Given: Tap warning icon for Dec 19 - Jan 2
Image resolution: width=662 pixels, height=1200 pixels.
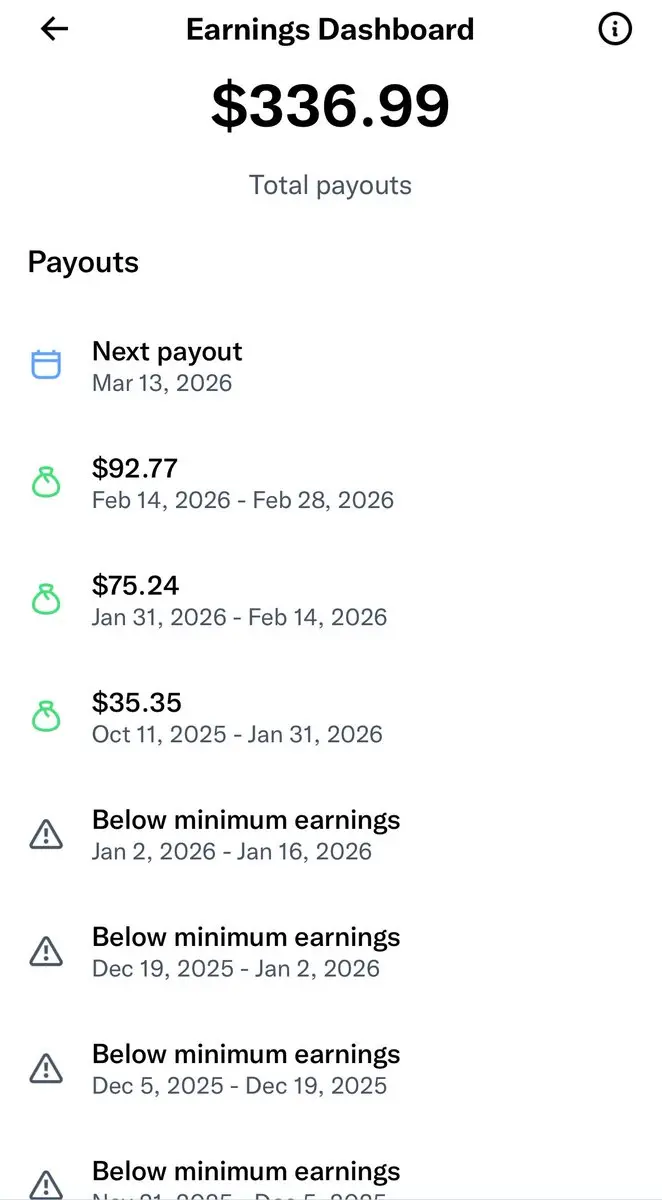Looking at the screenshot, I should point(46,952).
